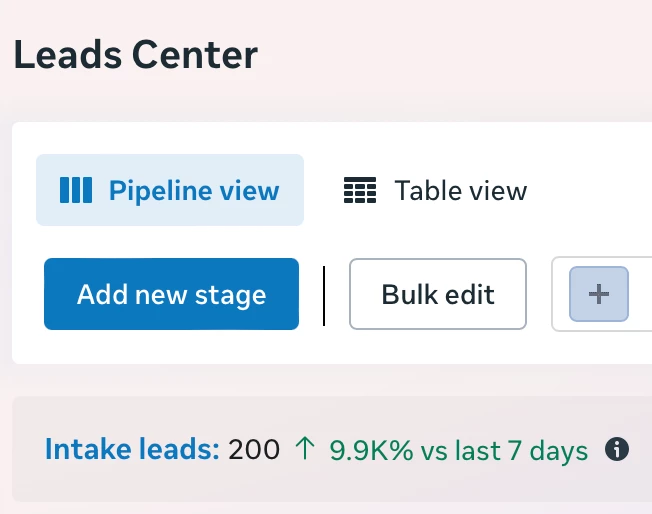Click the Intake leads count 200
This screenshot has width=652, height=514.
tap(254, 450)
